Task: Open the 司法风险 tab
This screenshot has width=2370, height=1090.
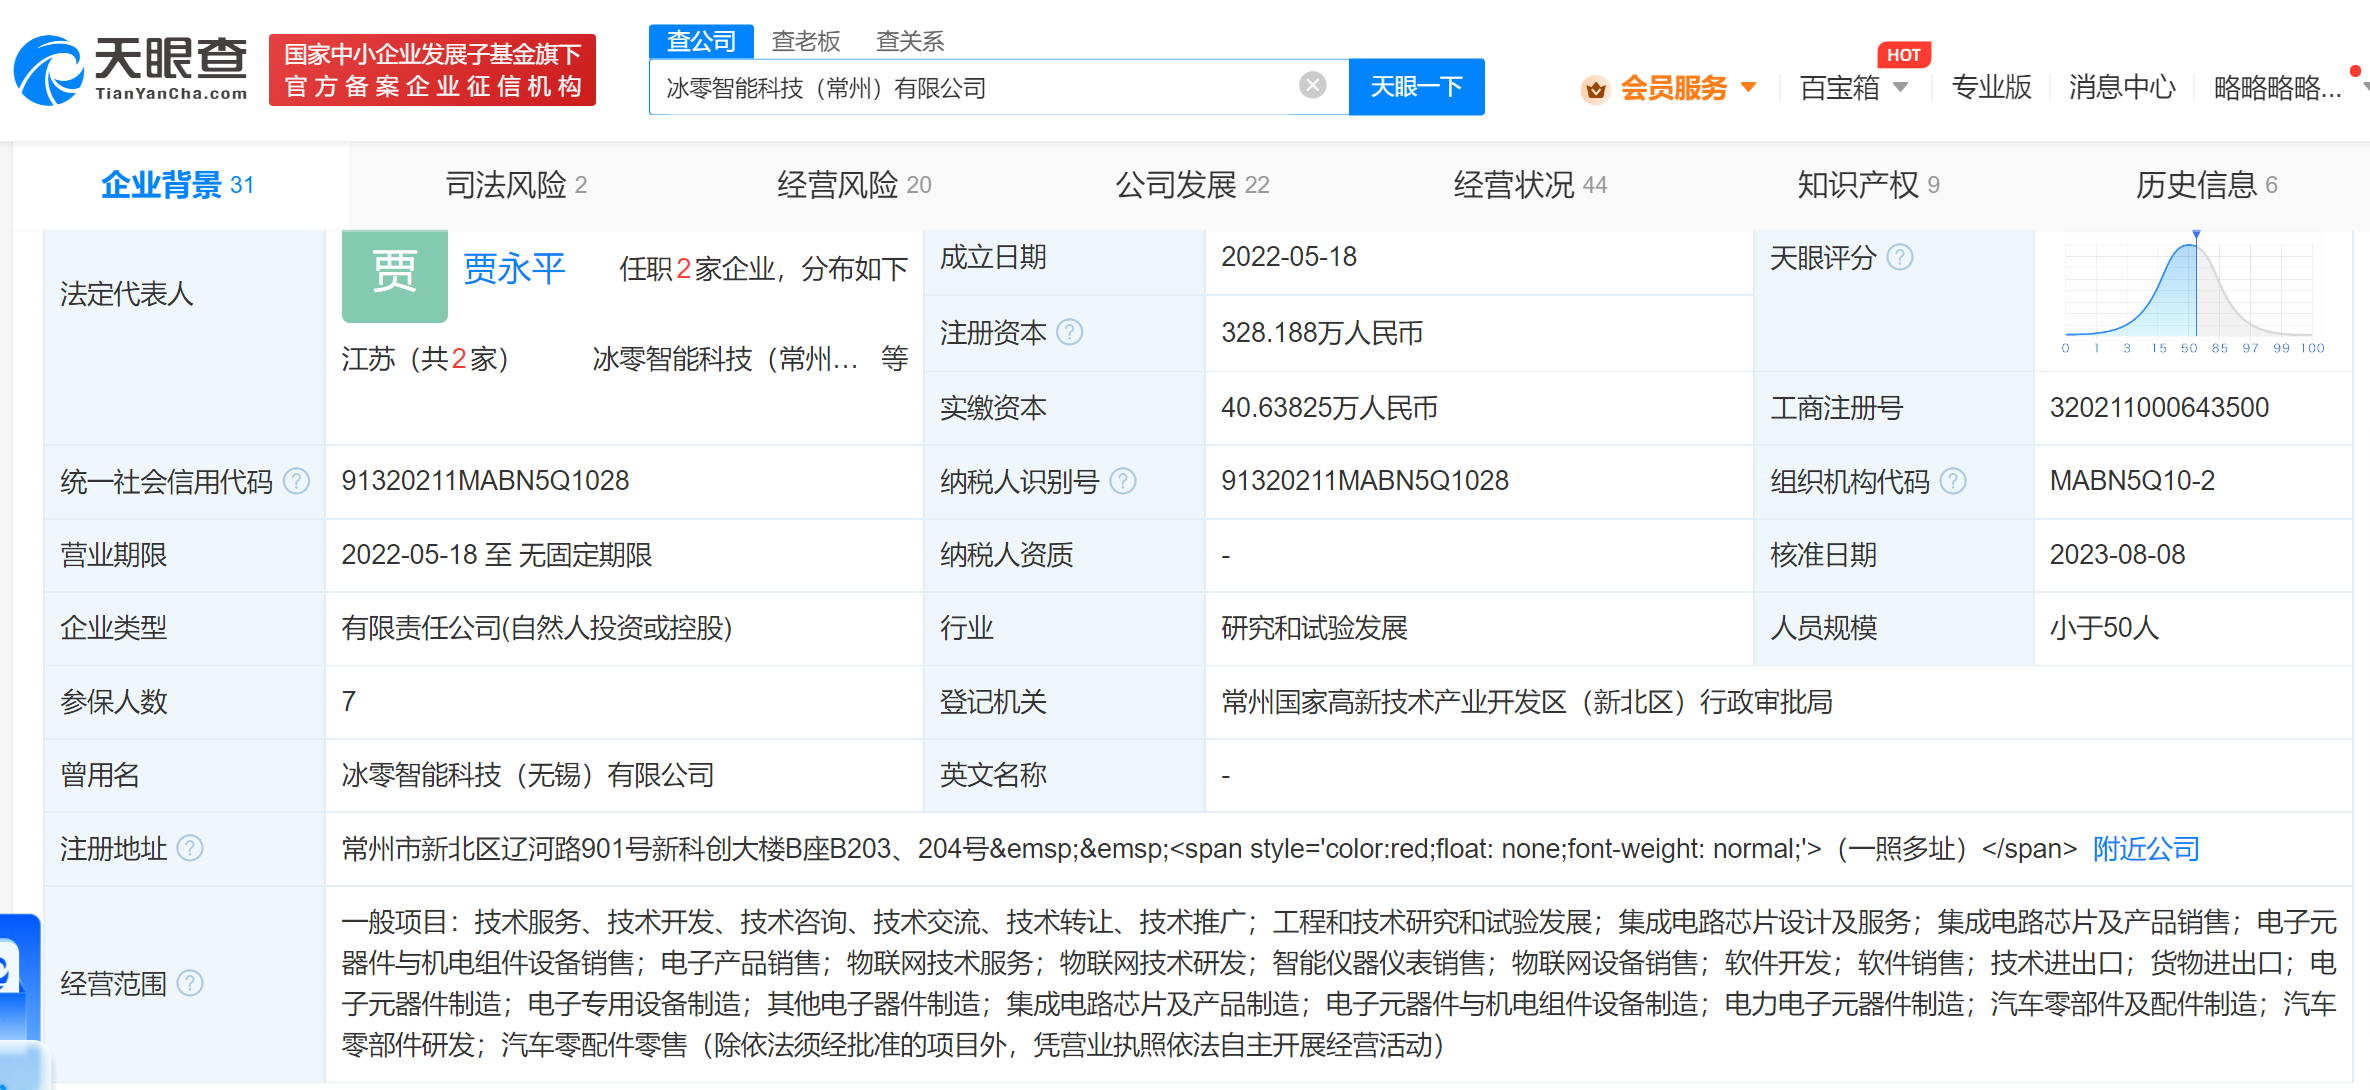Action: pyautogui.click(x=516, y=185)
